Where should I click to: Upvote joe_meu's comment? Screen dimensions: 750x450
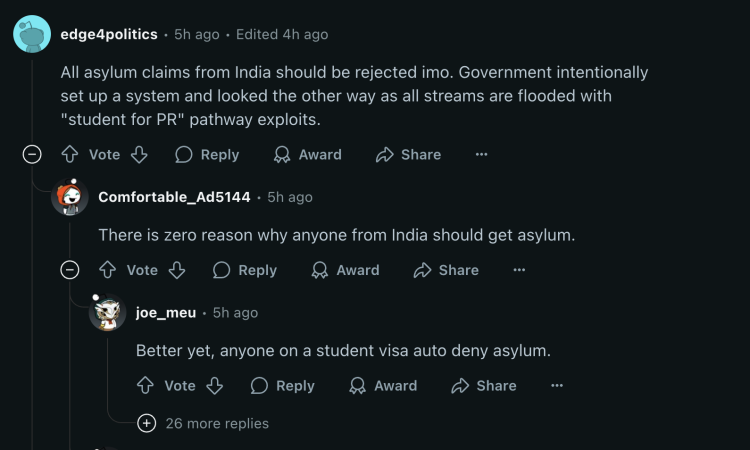145,385
